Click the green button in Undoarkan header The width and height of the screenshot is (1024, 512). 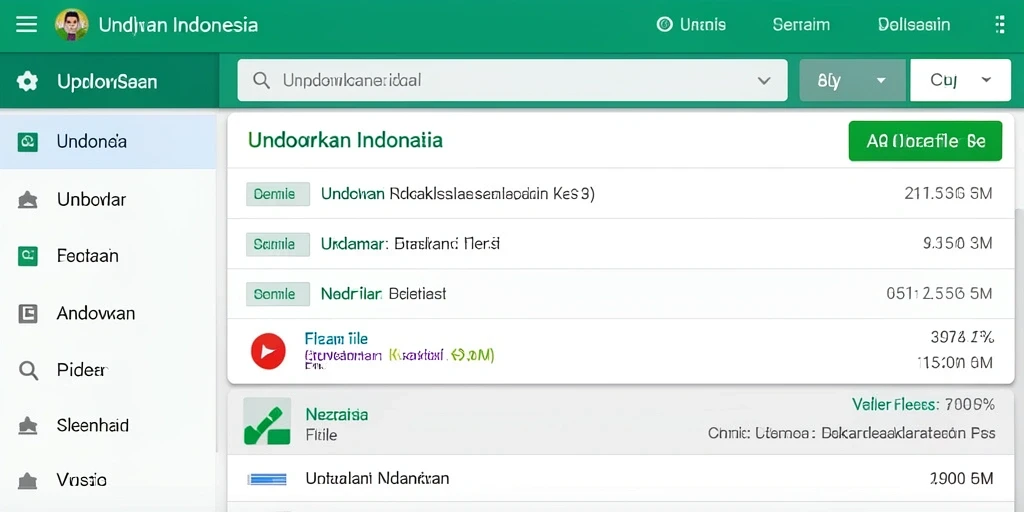coord(925,141)
